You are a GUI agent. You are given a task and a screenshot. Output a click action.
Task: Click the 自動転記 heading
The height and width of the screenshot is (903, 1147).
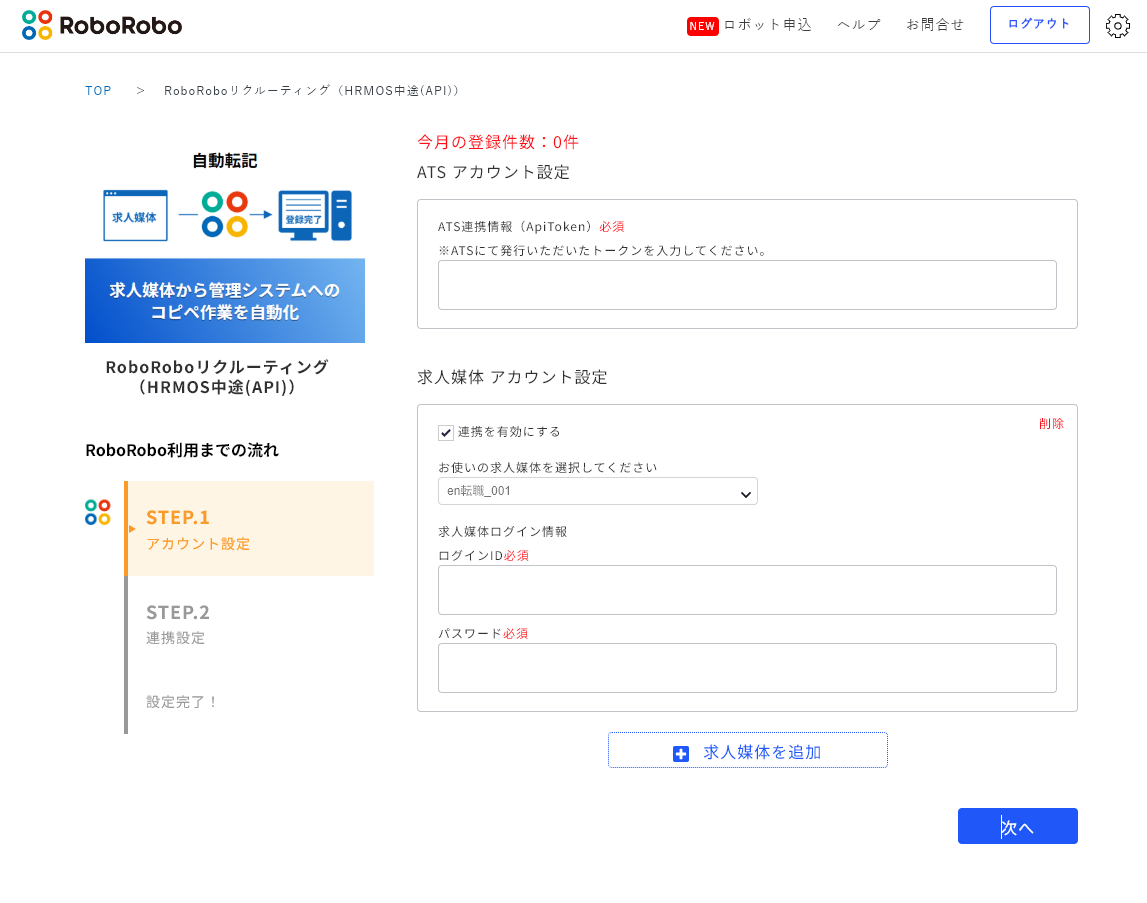(x=225, y=161)
